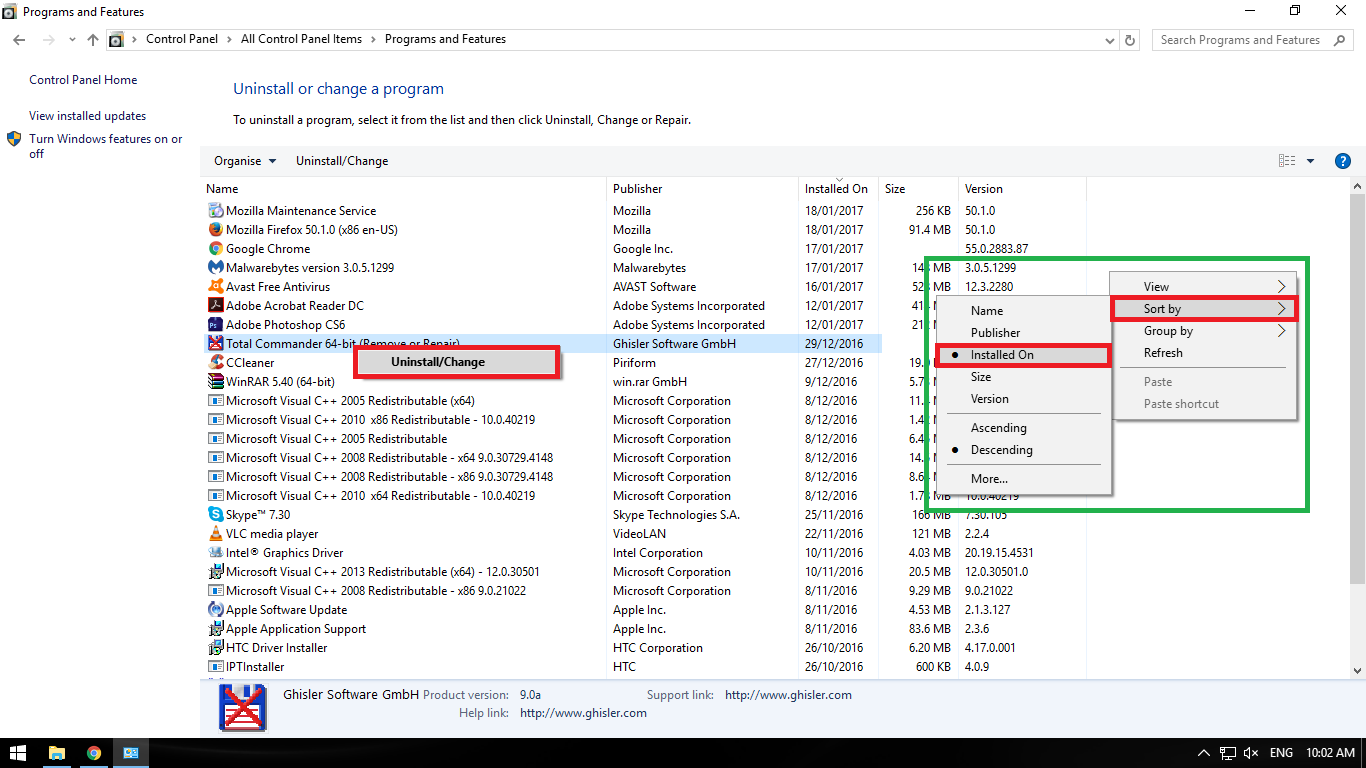Click the Mozilla Maintenance Service icon
1366x768 pixels.
coord(215,211)
